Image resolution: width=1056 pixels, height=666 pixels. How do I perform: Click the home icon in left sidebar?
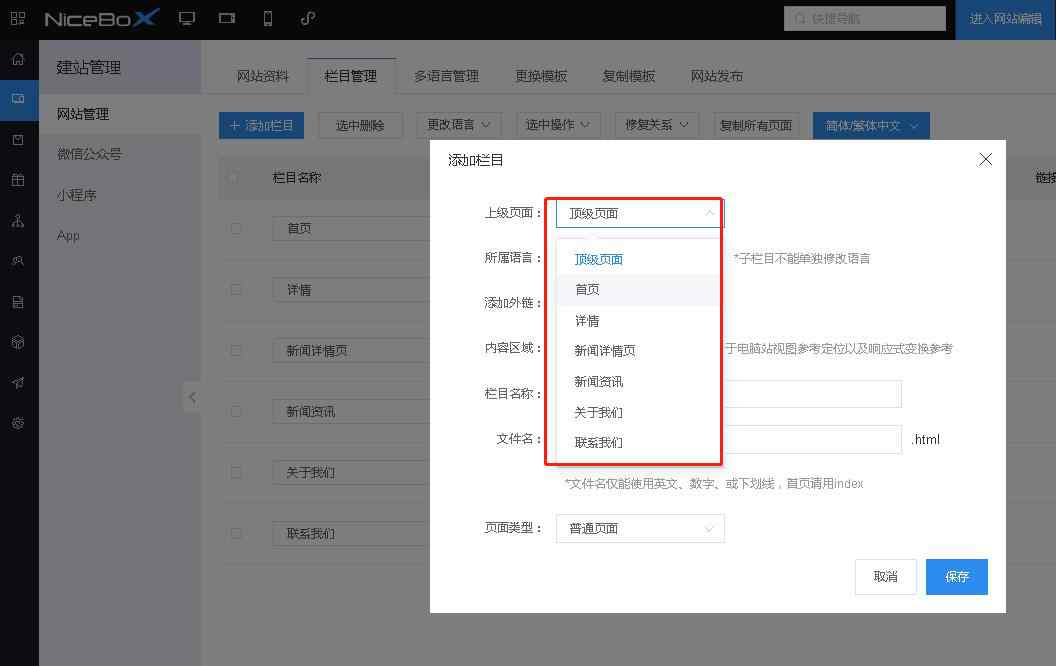point(18,59)
